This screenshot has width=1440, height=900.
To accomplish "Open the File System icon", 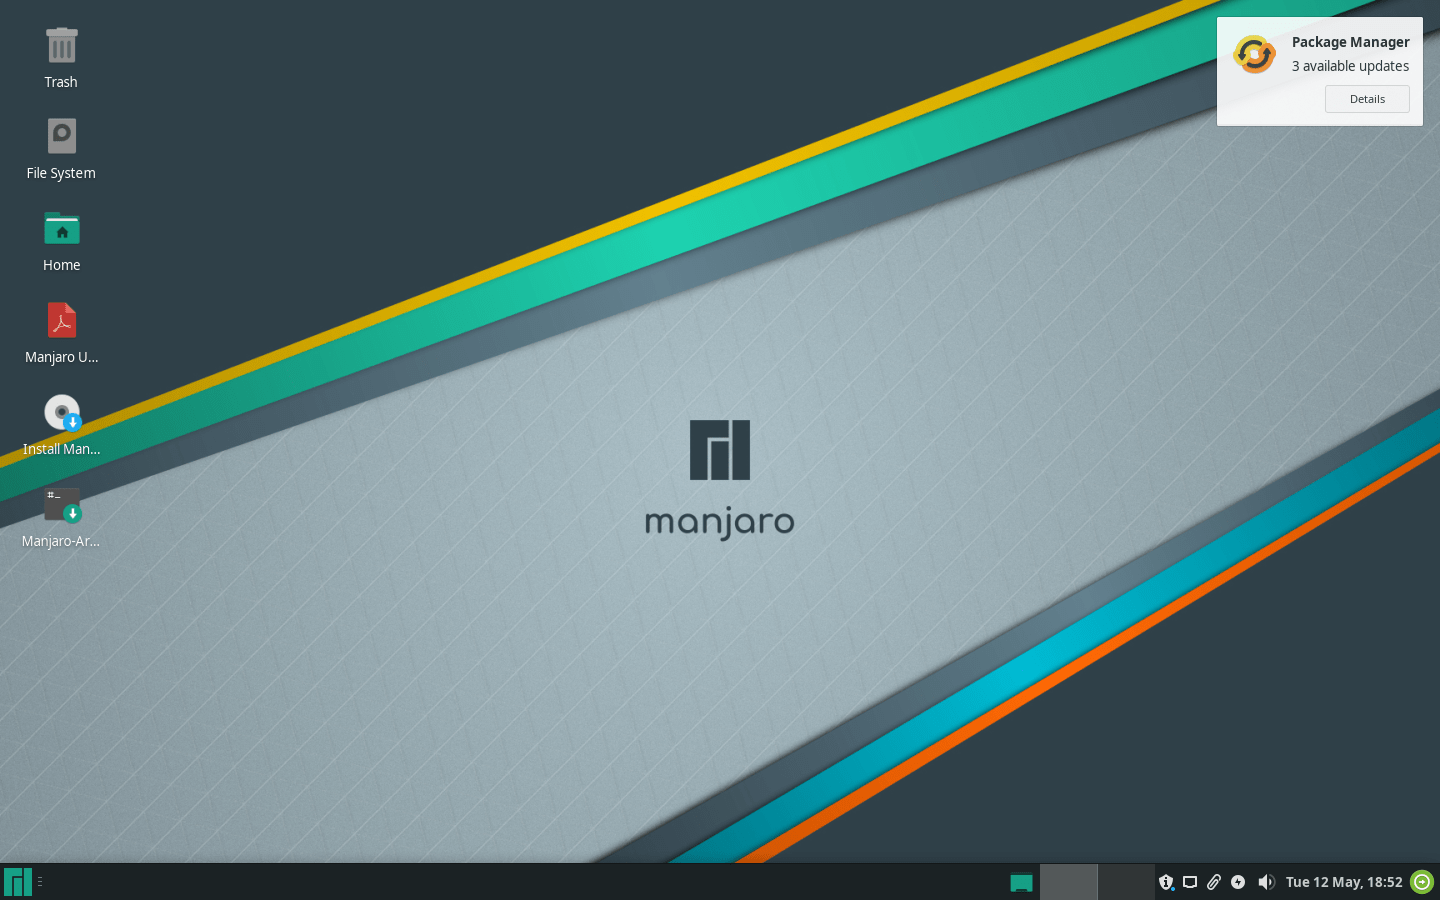I will 61,135.
